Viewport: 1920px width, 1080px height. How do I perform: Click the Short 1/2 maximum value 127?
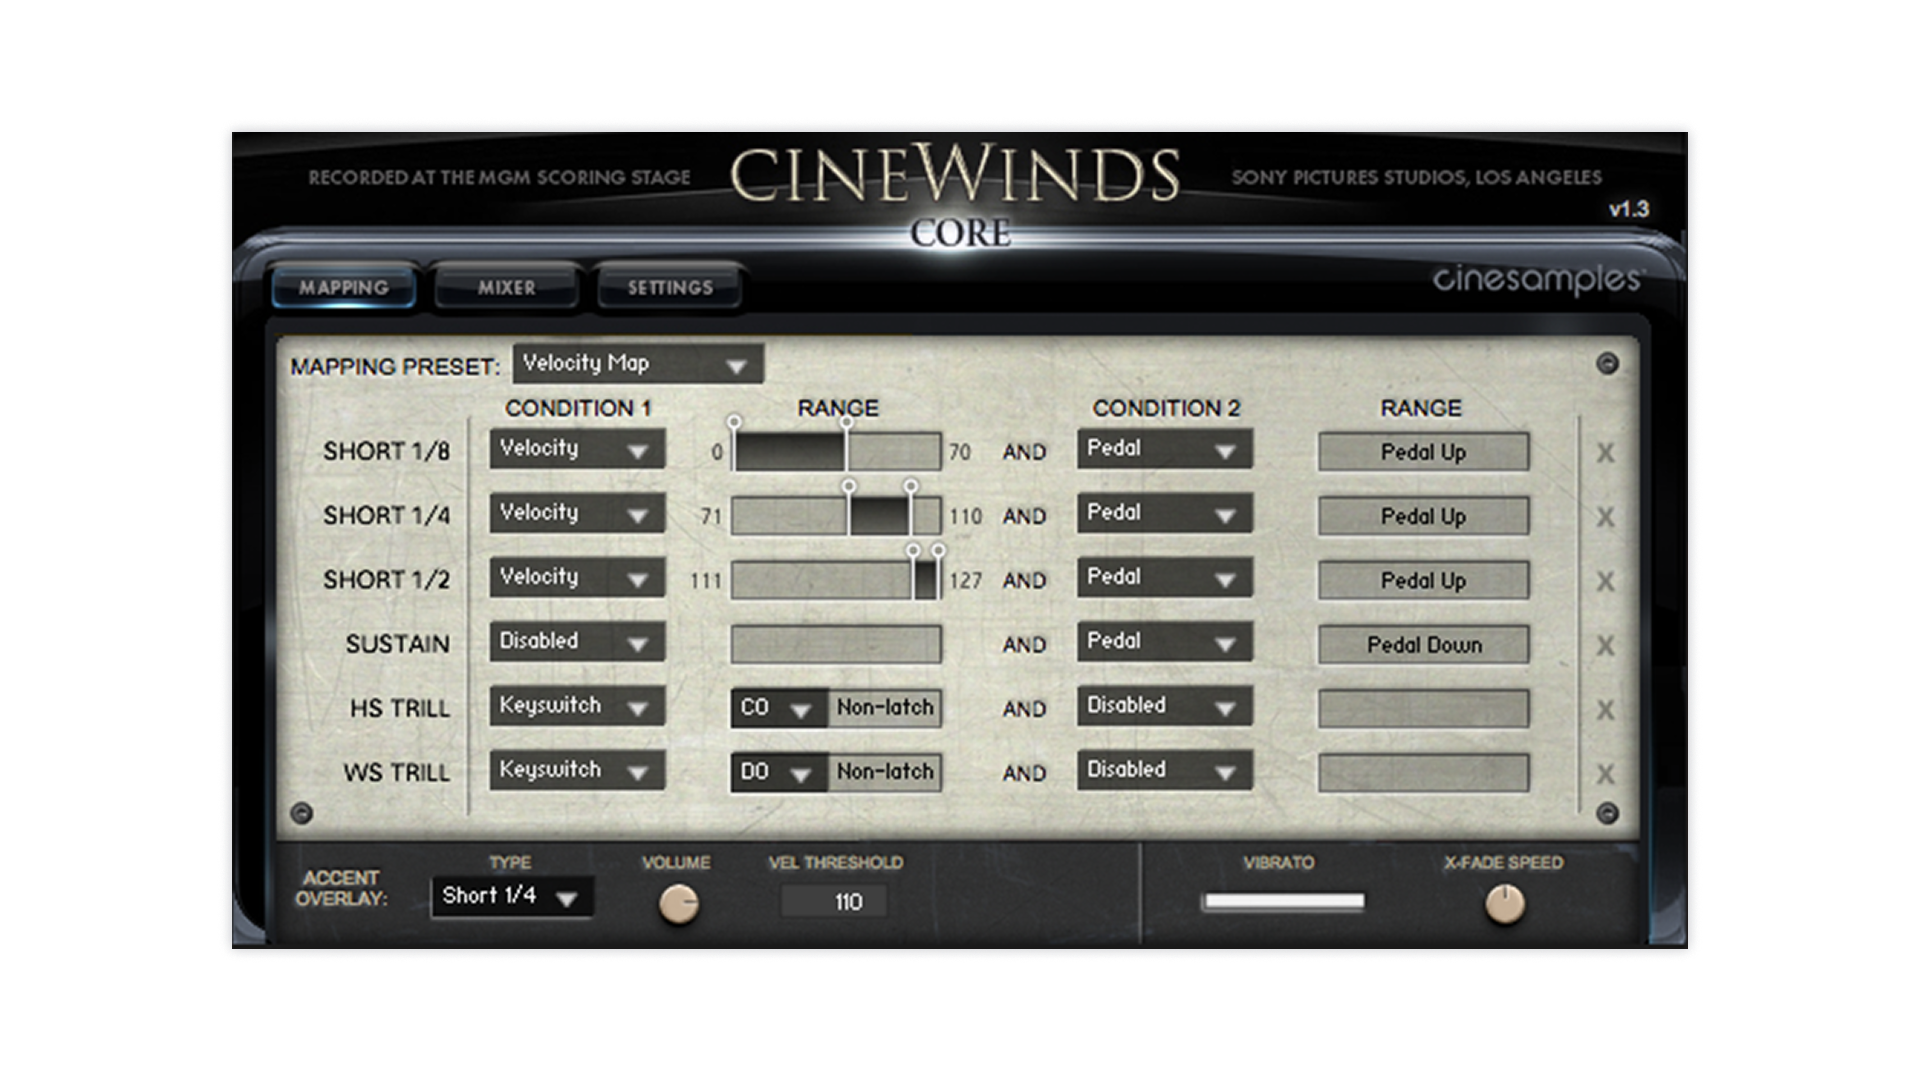pyautogui.click(x=965, y=581)
